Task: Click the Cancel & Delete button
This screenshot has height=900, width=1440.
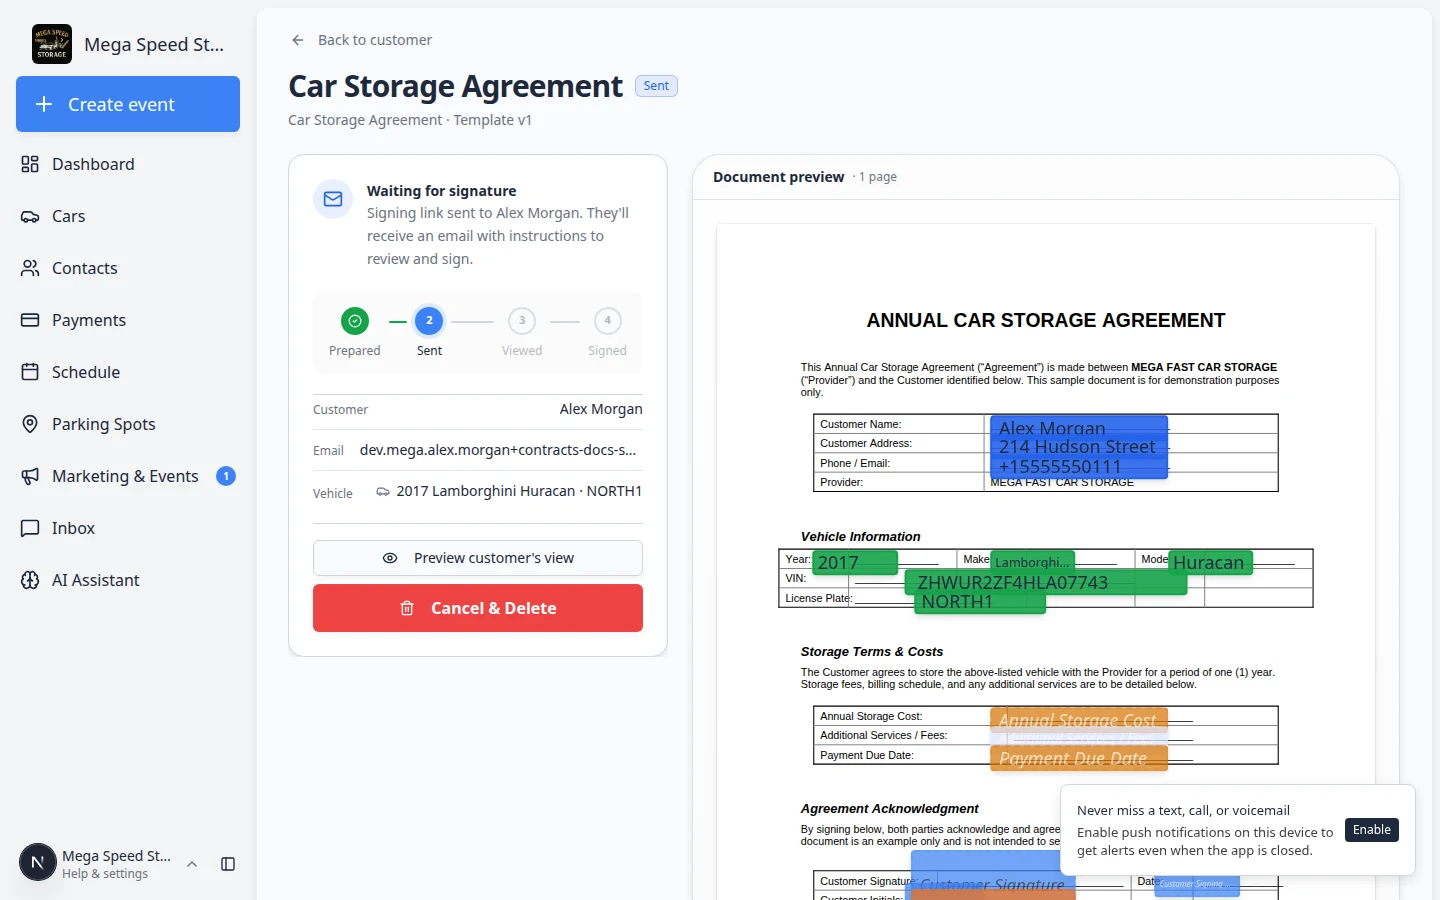Action: click(x=478, y=608)
